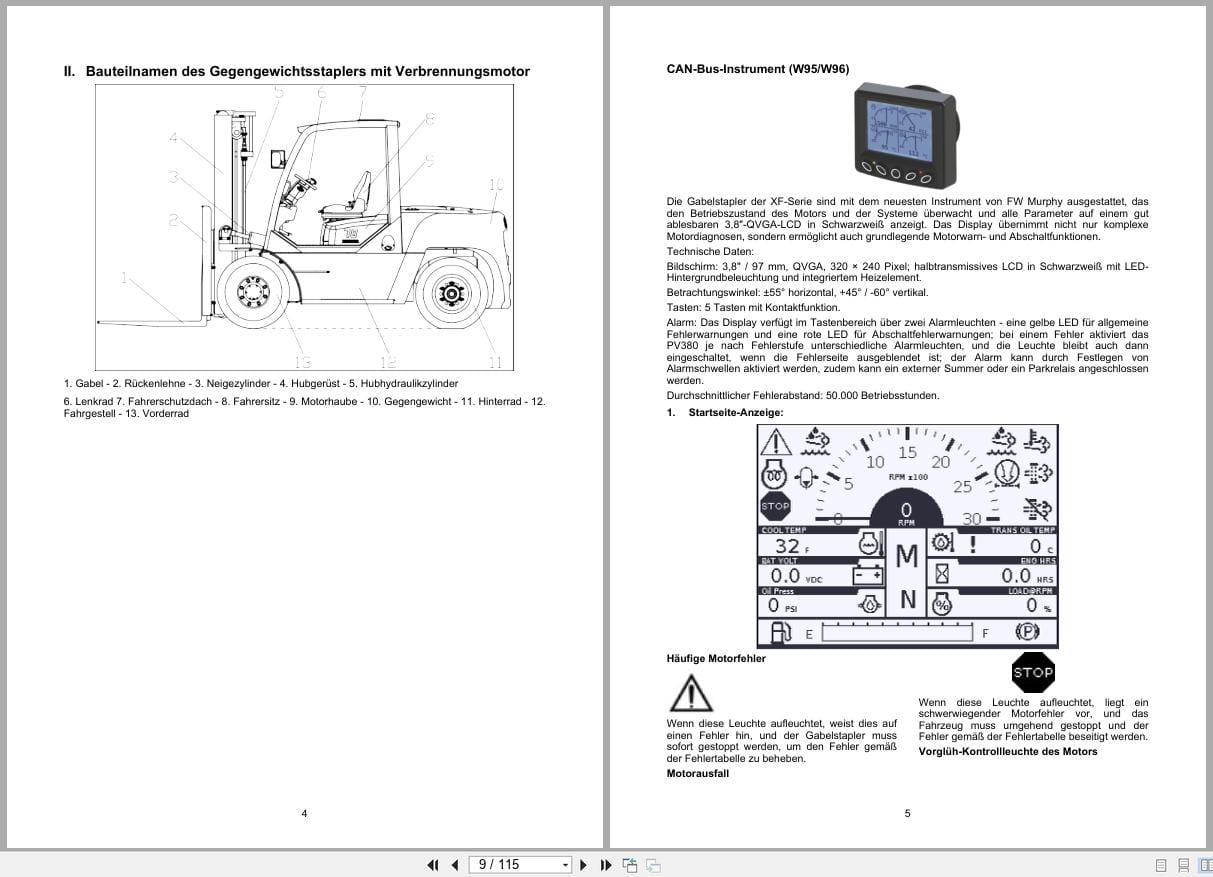This screenshot has height=877, width=1213.
Task: Jump to the first page of the document
Action: click(x=433, y=864)
